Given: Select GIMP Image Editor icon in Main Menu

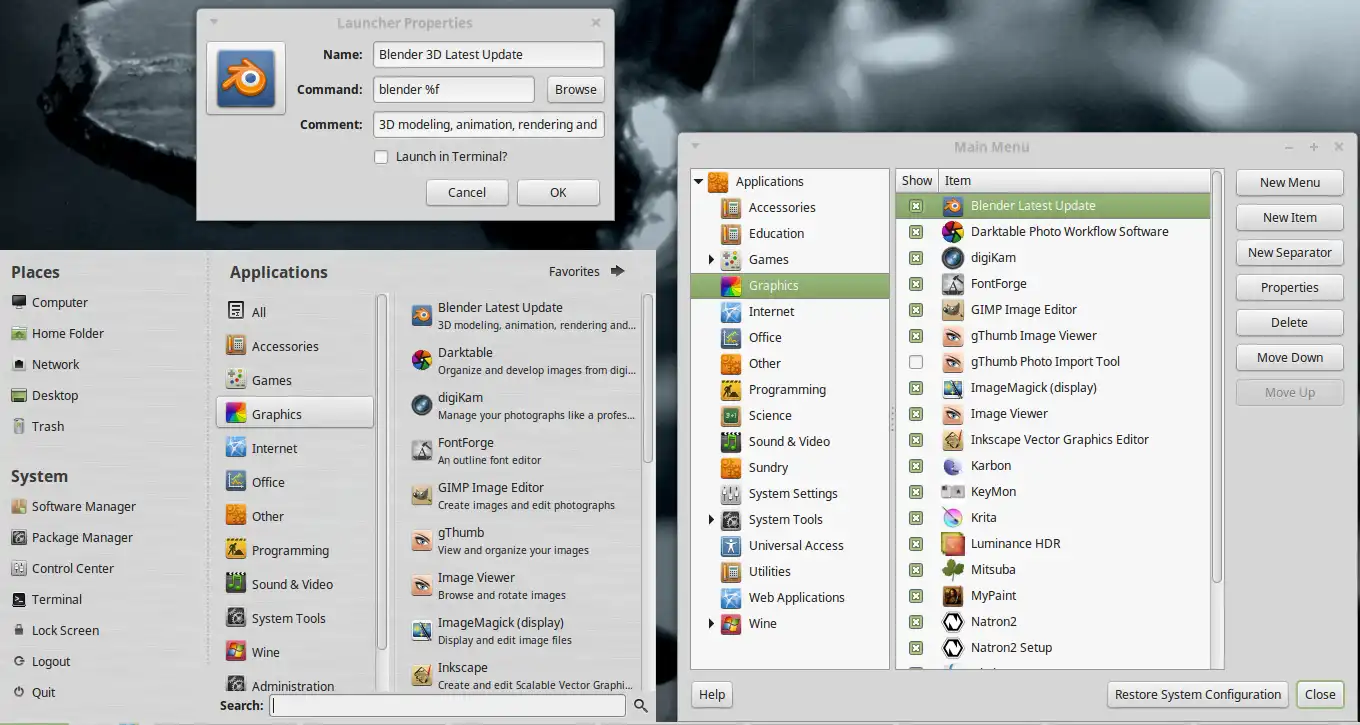Looking at the screenshot, I should (953, 310).
